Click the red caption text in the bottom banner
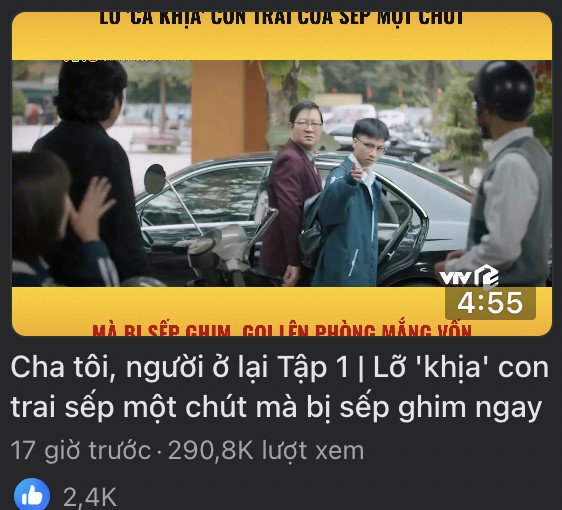 282,330
